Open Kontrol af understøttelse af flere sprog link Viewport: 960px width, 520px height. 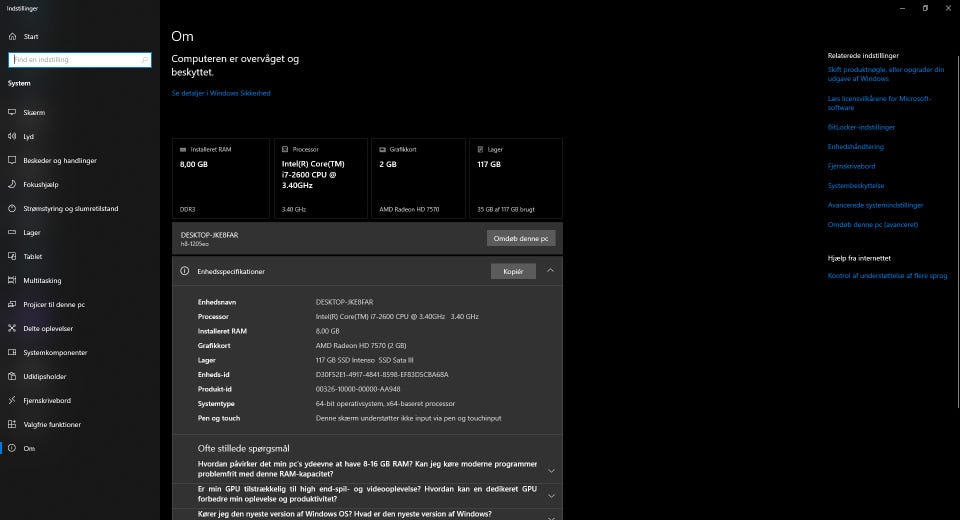point(887,276)
